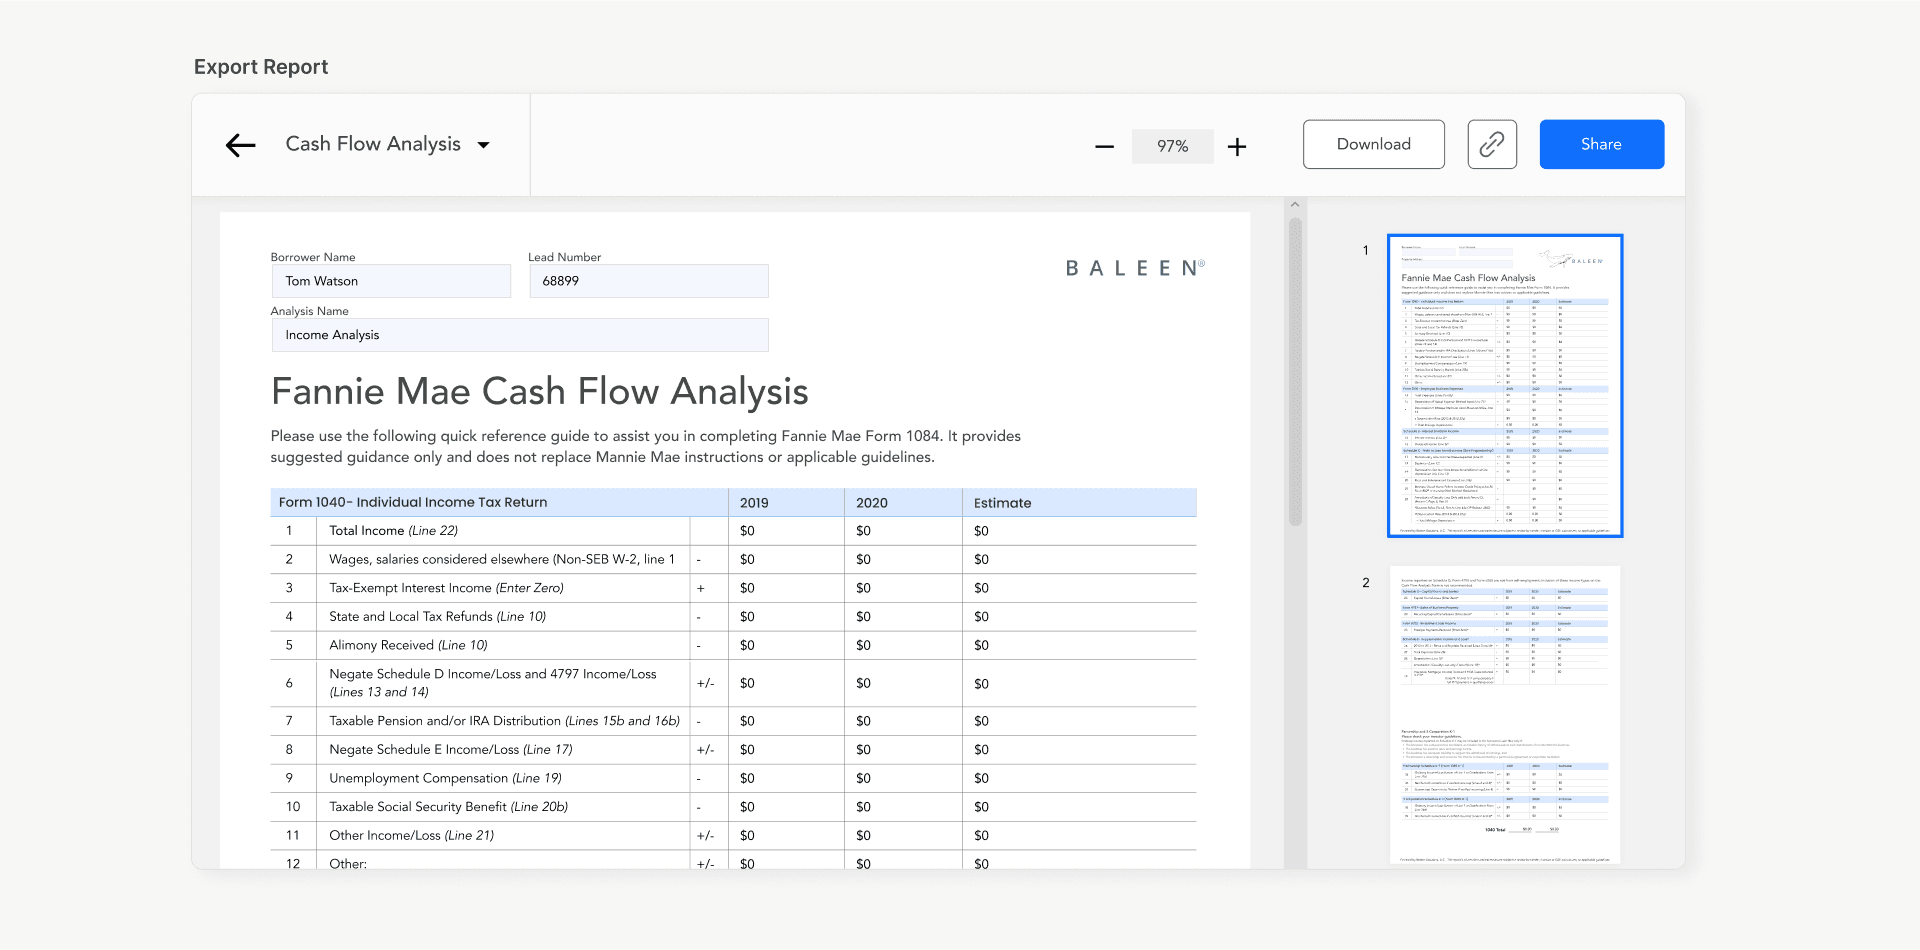
Task: Click the Lead Number field 68899
Action: (648, 281)
